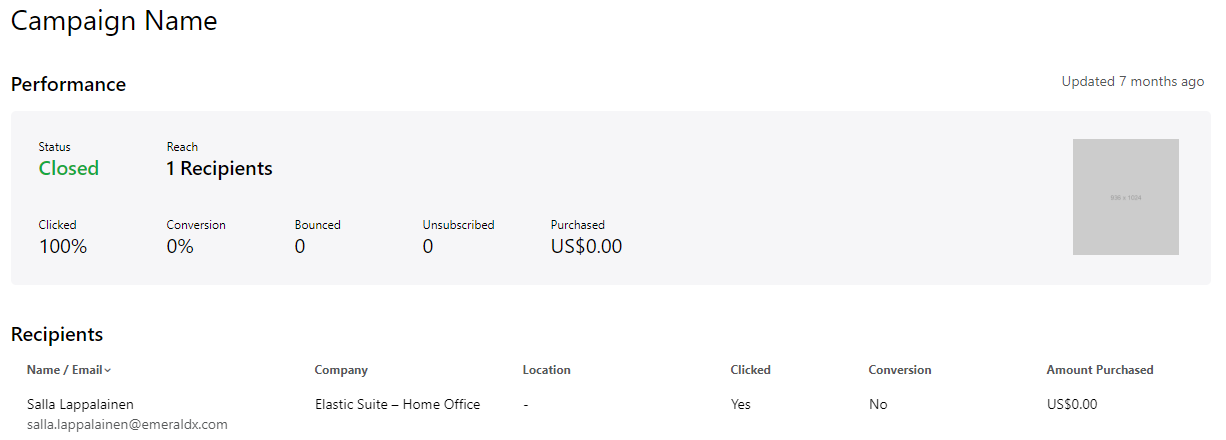Click the Conversion column header in Recipients
Image resolution: width=1226 pixels, height=440 pixels.
coord(899,370)
